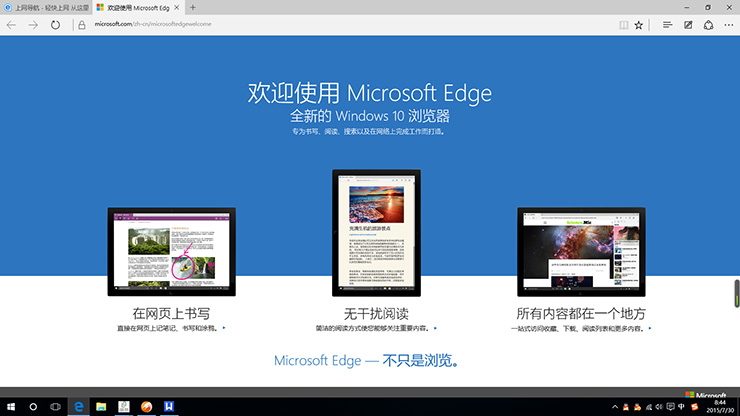Open the volume speaker tray icon
This screenshot has height=416, width=740.
[x=659, y=407]
